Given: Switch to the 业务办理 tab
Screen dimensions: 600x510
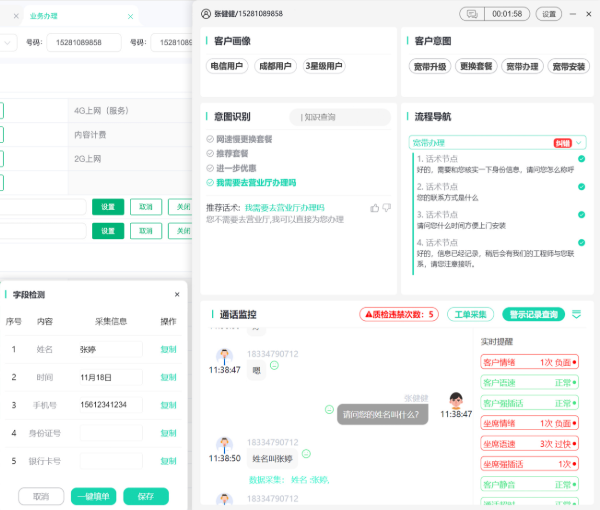Looking at the screenshot, I should pyautogui.click(x=45, y=16).
